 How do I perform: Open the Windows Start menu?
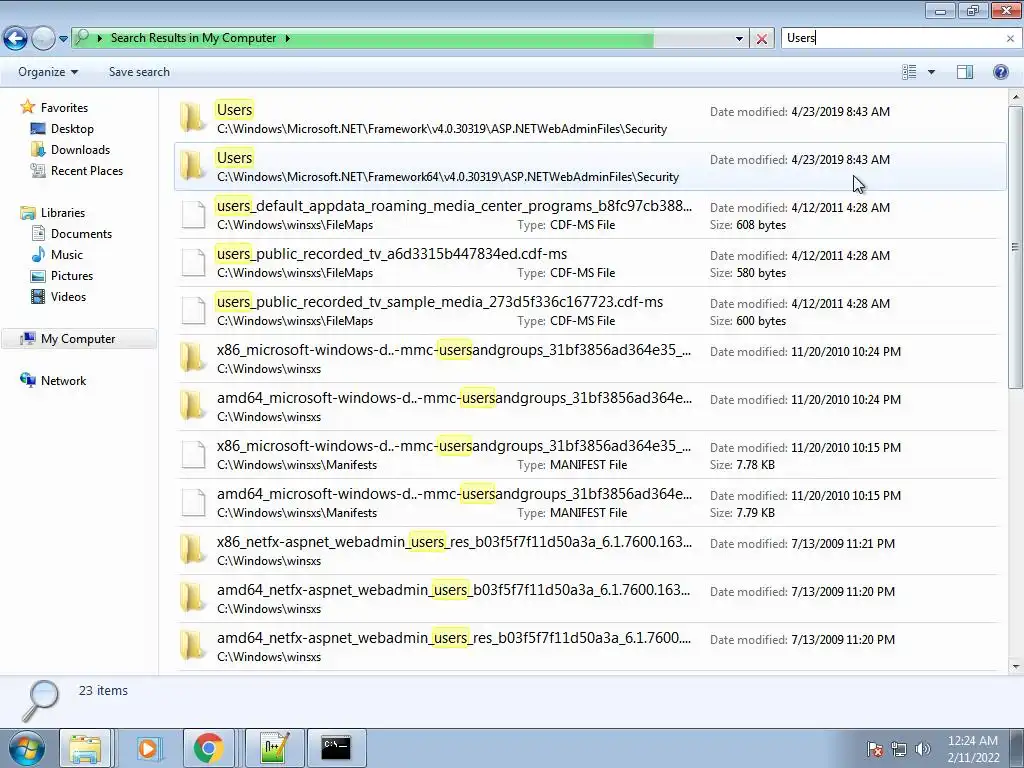pos(27,748)
